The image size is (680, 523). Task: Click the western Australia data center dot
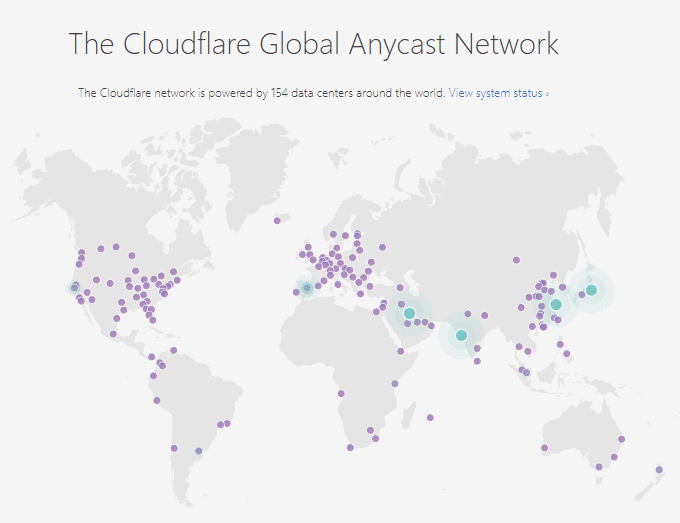tap(545, 448)
